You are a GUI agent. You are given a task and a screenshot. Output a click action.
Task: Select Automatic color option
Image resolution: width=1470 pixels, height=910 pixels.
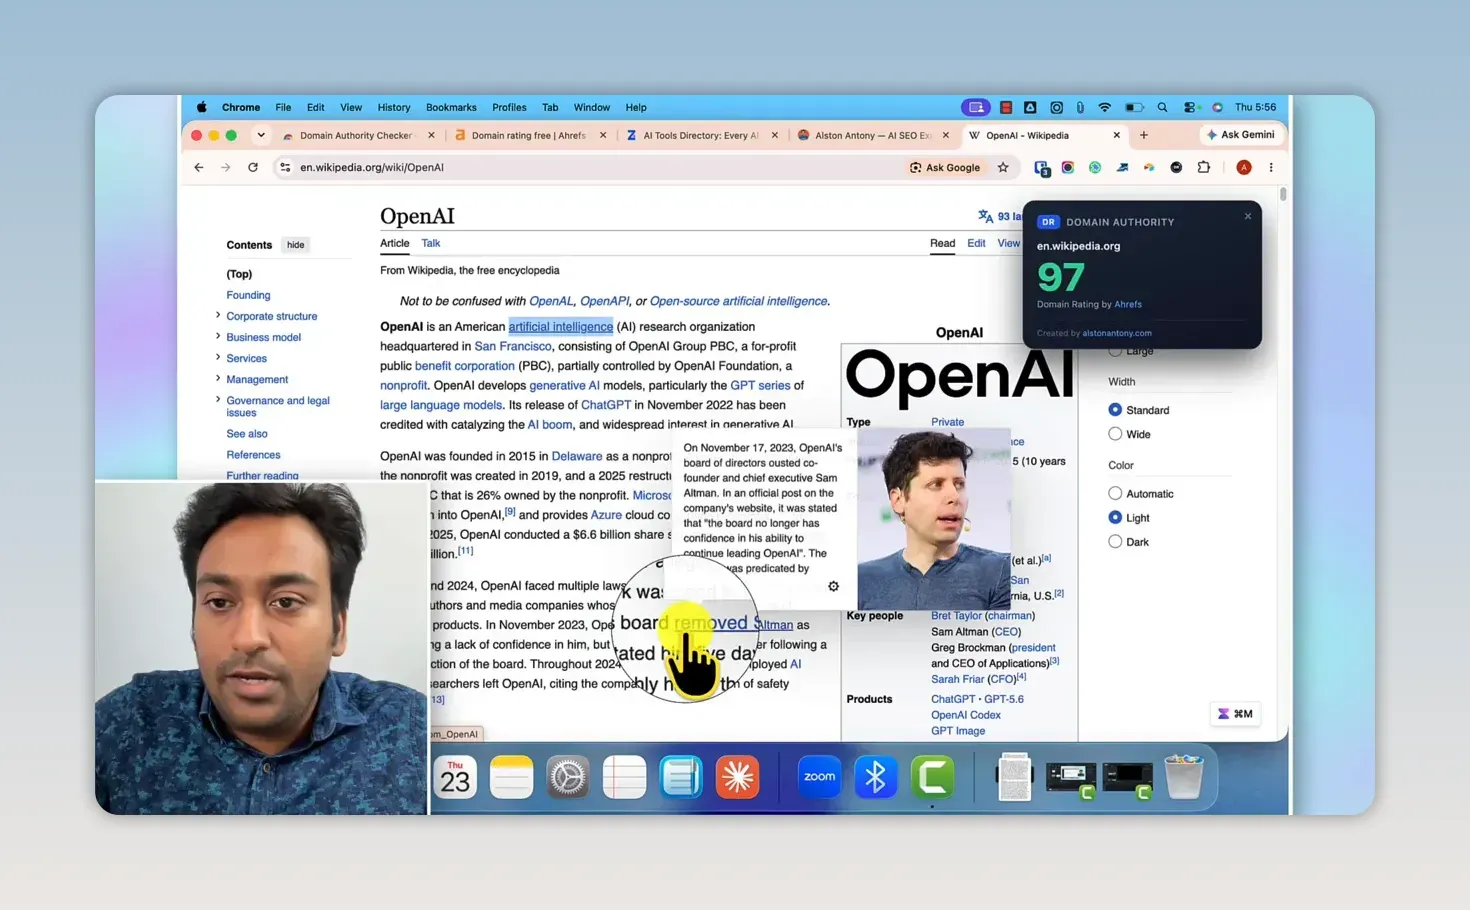click(x=1115, y=493)
